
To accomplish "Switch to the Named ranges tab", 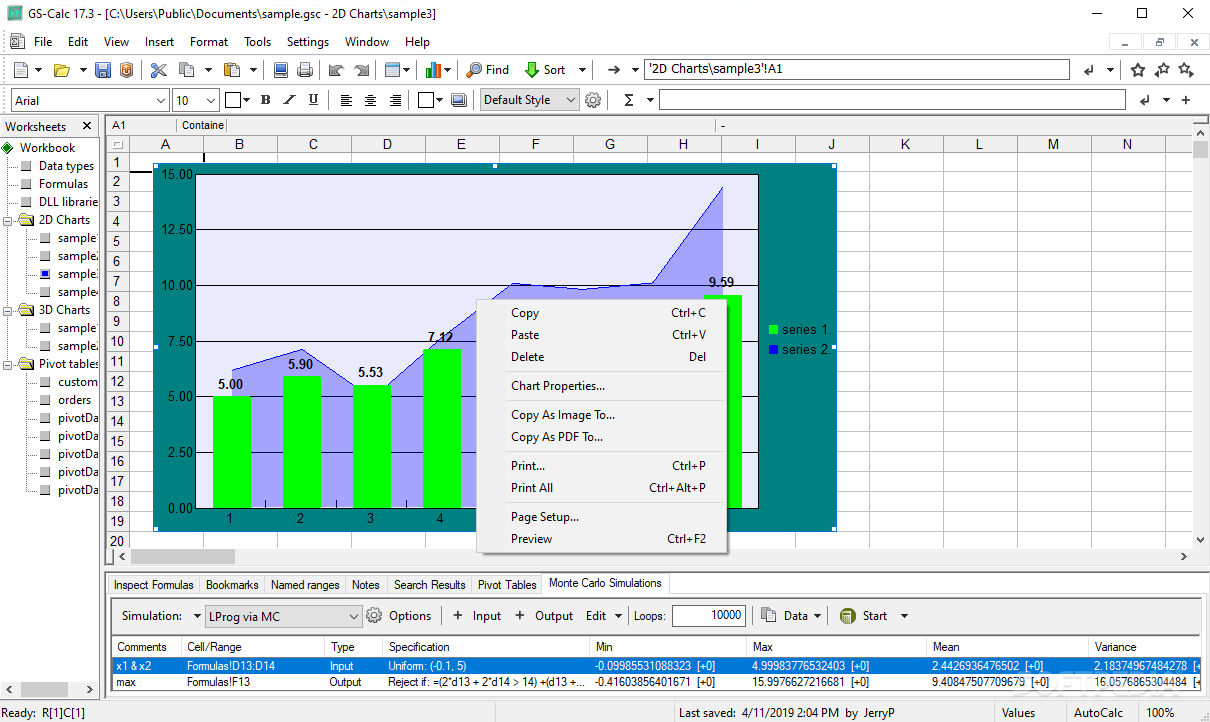I will click(x=305, y=585).
